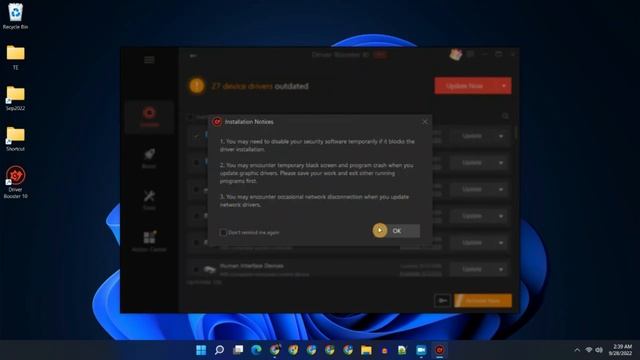The height and width of the screenshot is (360, 640).
Task: Expand the Update Now dropdown arrow
Action: [504, 86]
